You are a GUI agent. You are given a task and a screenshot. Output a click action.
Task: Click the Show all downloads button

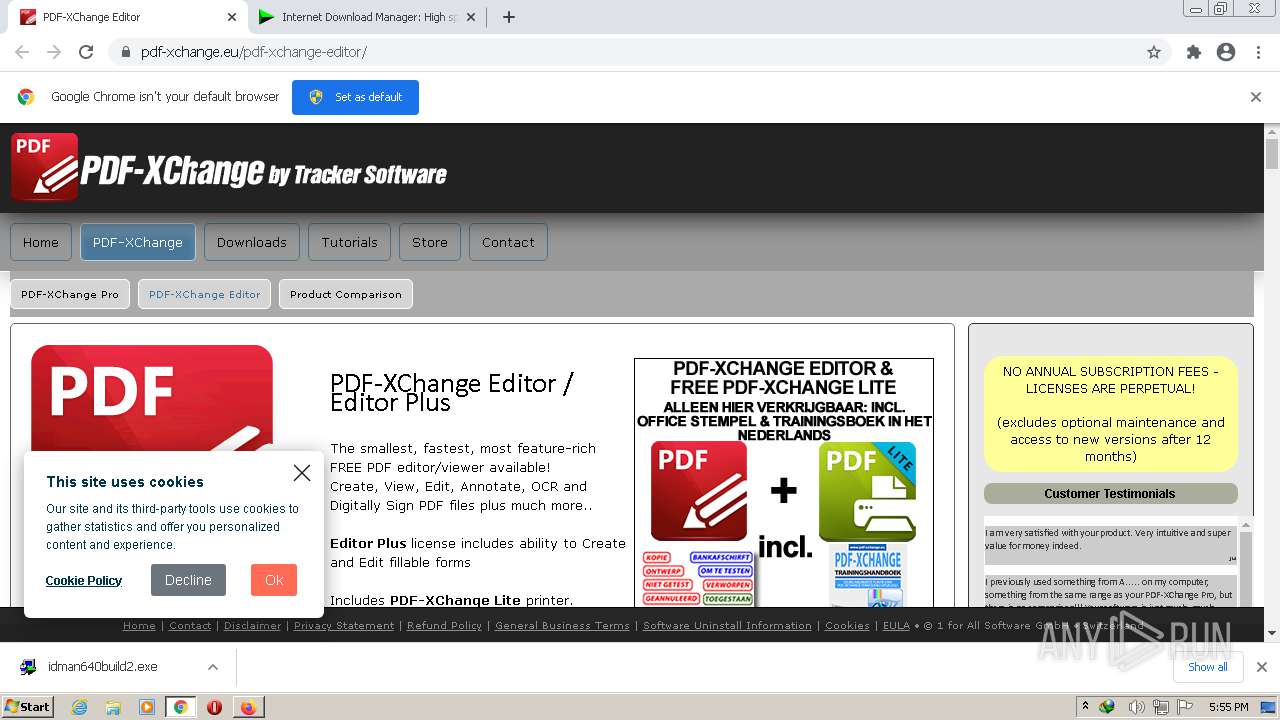coord(1208,667)
